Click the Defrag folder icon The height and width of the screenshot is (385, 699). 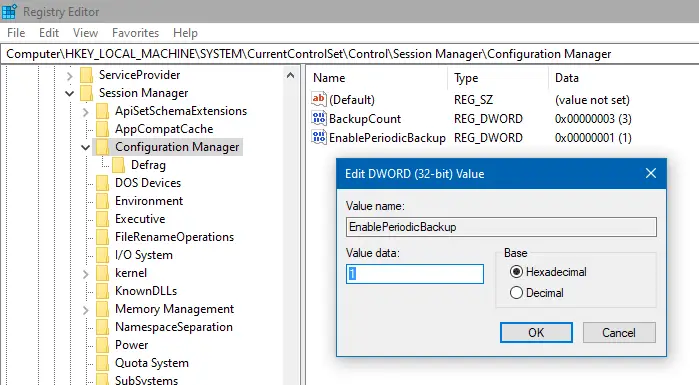pos(119,165)
